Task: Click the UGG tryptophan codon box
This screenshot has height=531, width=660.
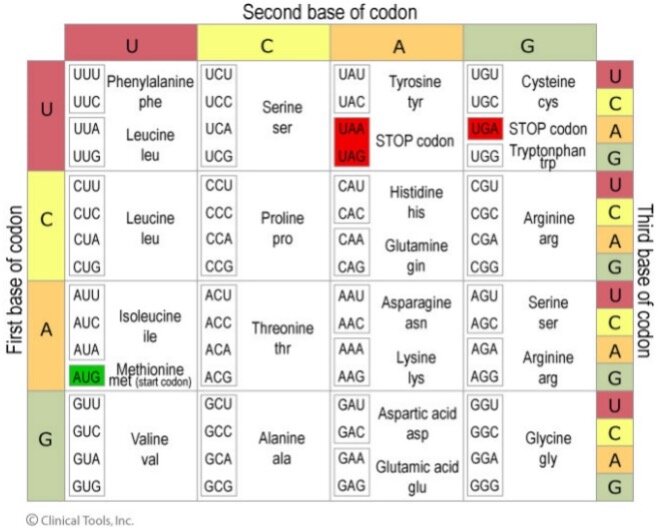Action: coord(484,157)
